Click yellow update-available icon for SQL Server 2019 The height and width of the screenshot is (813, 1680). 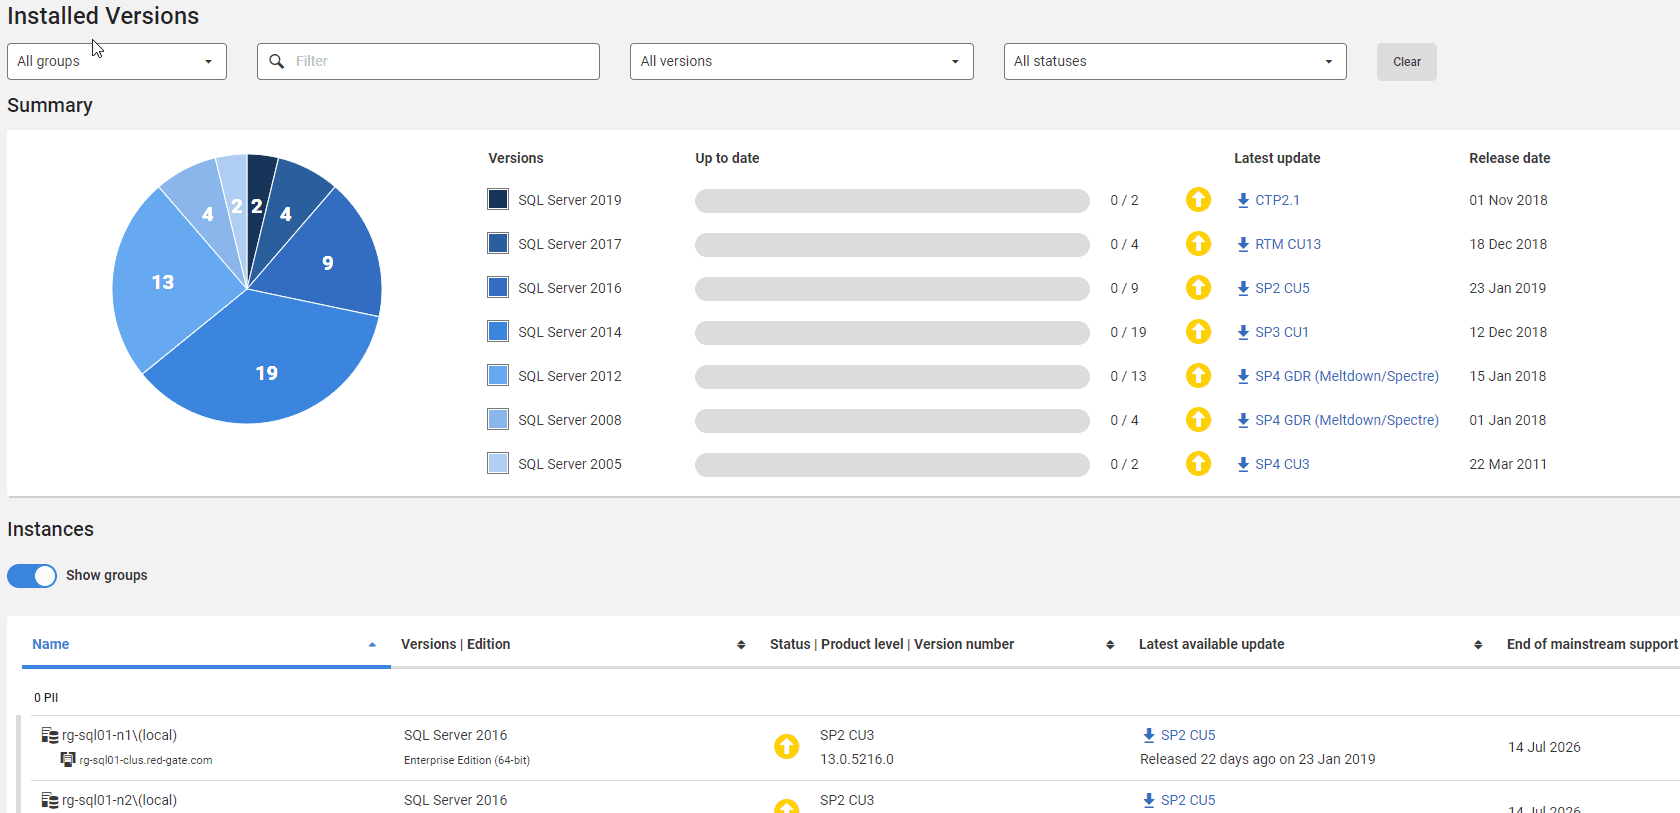pyautogui.click(x=1198, y=200)
